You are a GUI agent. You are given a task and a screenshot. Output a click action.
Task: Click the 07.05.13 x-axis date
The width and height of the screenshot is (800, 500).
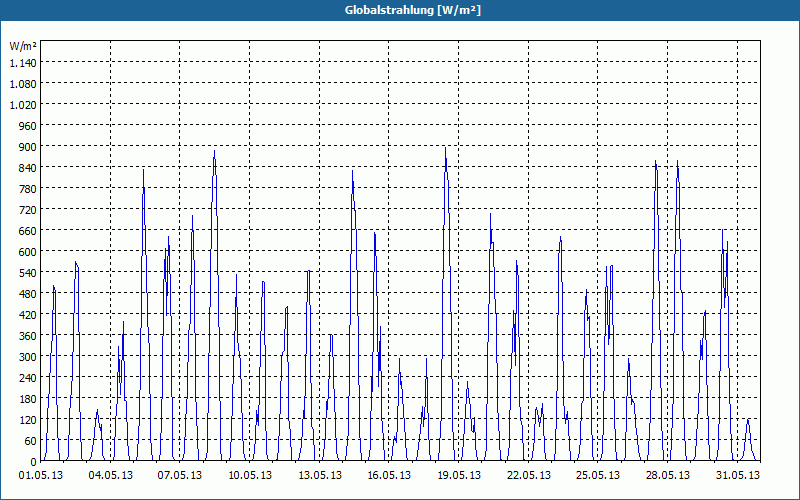coord(180,476)
